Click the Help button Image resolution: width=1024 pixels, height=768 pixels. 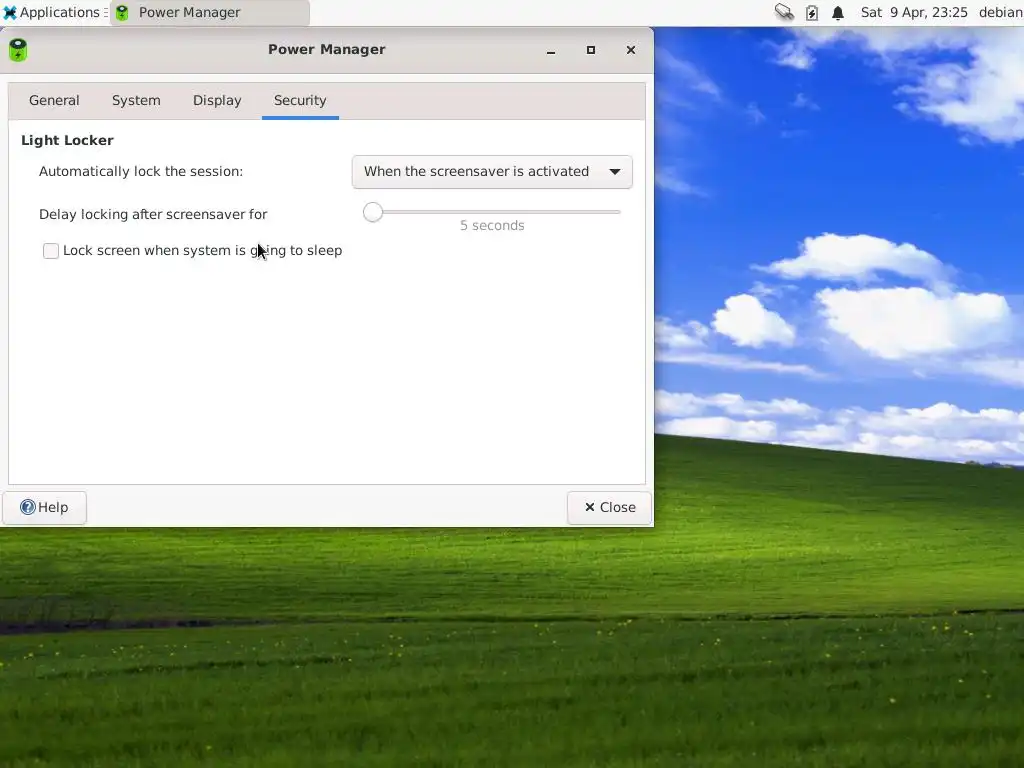click(44, 507)
